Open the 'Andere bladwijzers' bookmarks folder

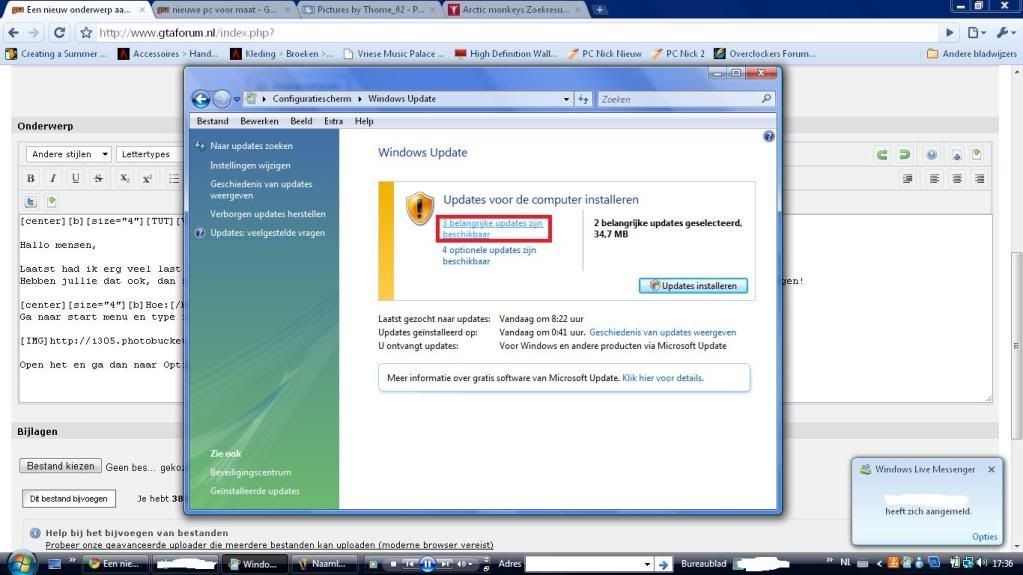coord(971,54)
